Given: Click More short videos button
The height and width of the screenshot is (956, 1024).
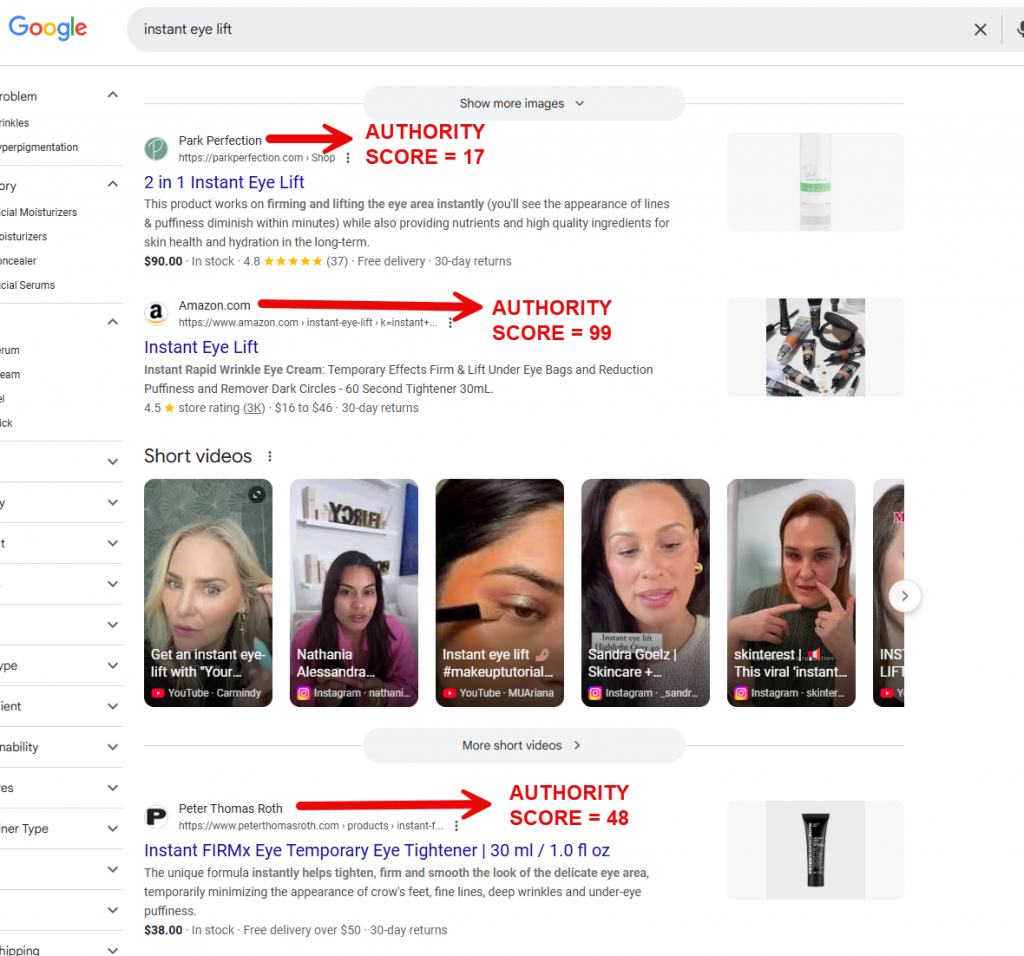Looking at the screenshot, I should pyautogui.click(x=524, y=745).
